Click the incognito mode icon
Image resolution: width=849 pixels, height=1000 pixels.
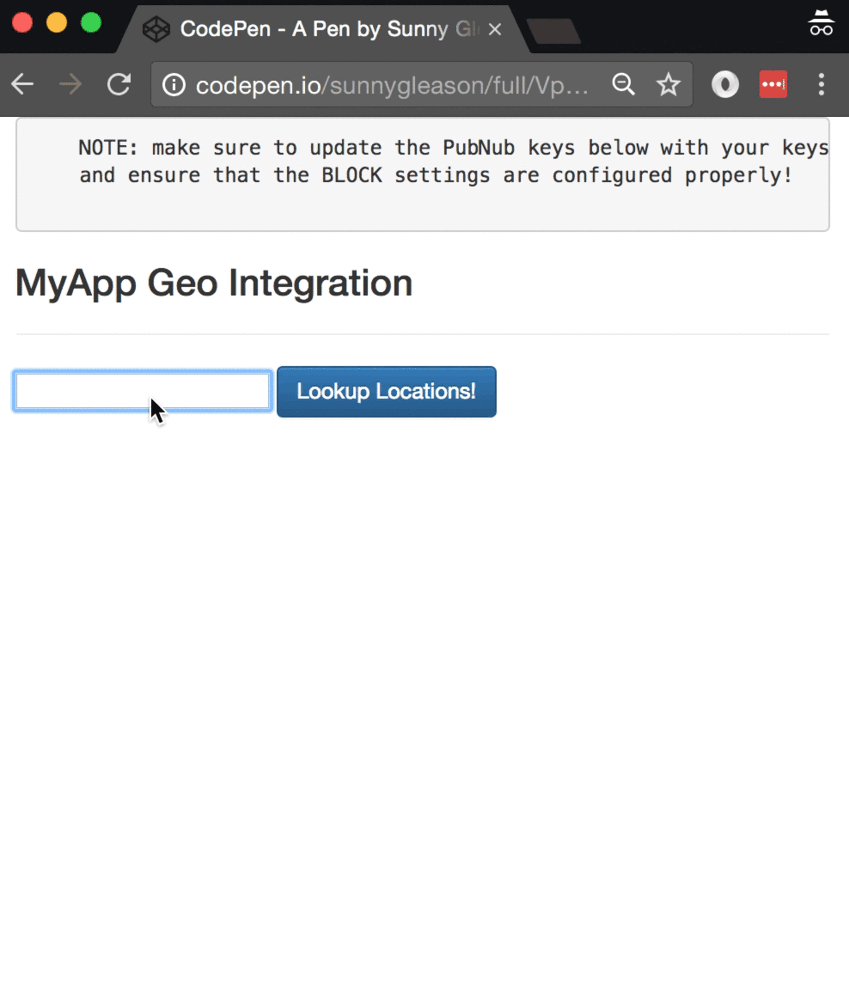coord(821,24)
